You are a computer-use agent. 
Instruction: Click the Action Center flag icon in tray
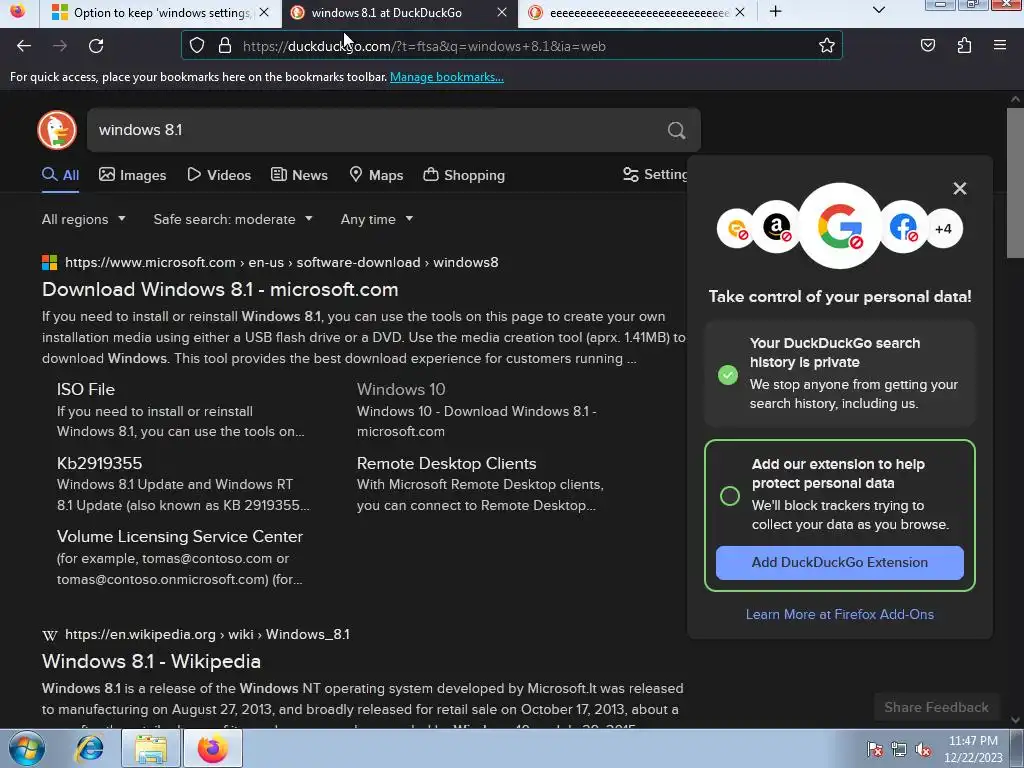(874, 750)
